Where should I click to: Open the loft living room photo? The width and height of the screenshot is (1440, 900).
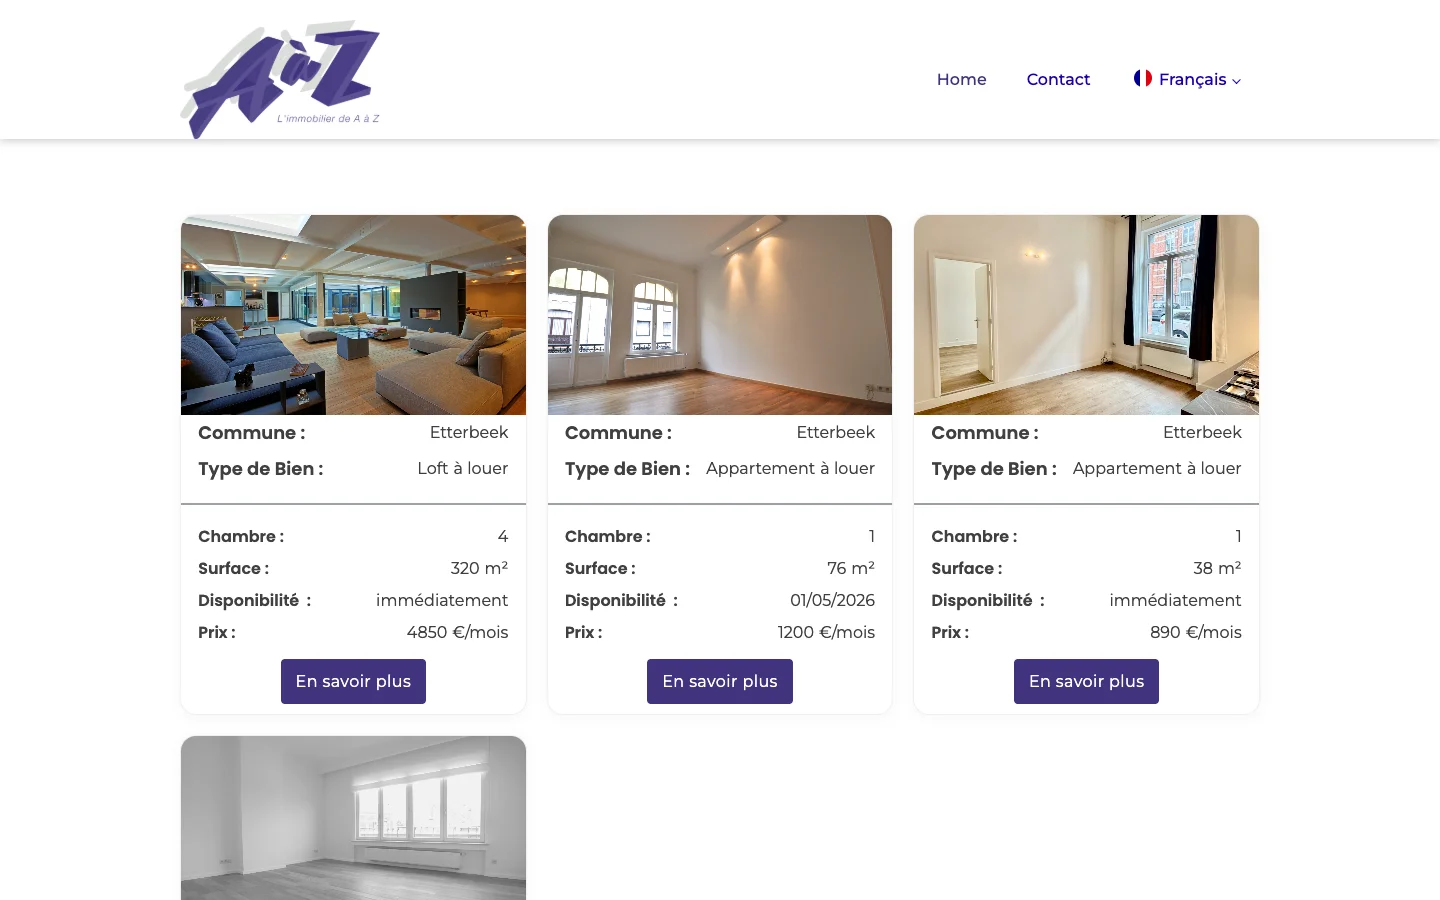pos(353,315)
